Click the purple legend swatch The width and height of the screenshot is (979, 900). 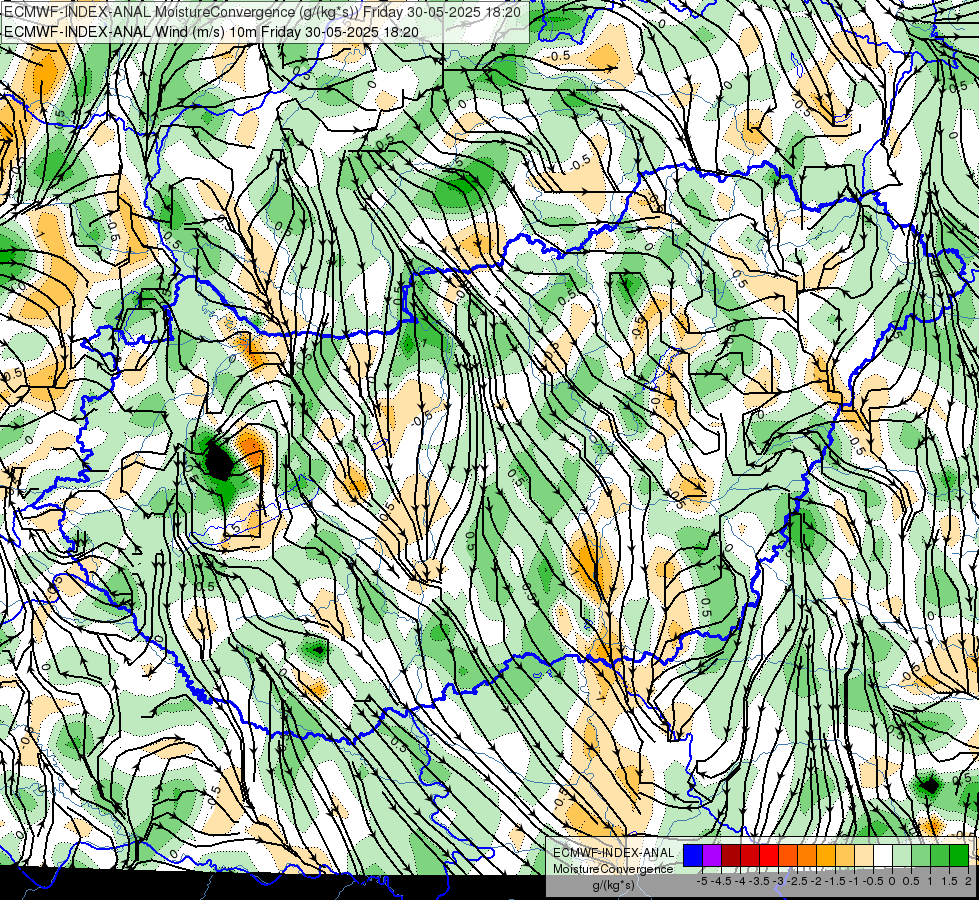[x=712, y=855]
